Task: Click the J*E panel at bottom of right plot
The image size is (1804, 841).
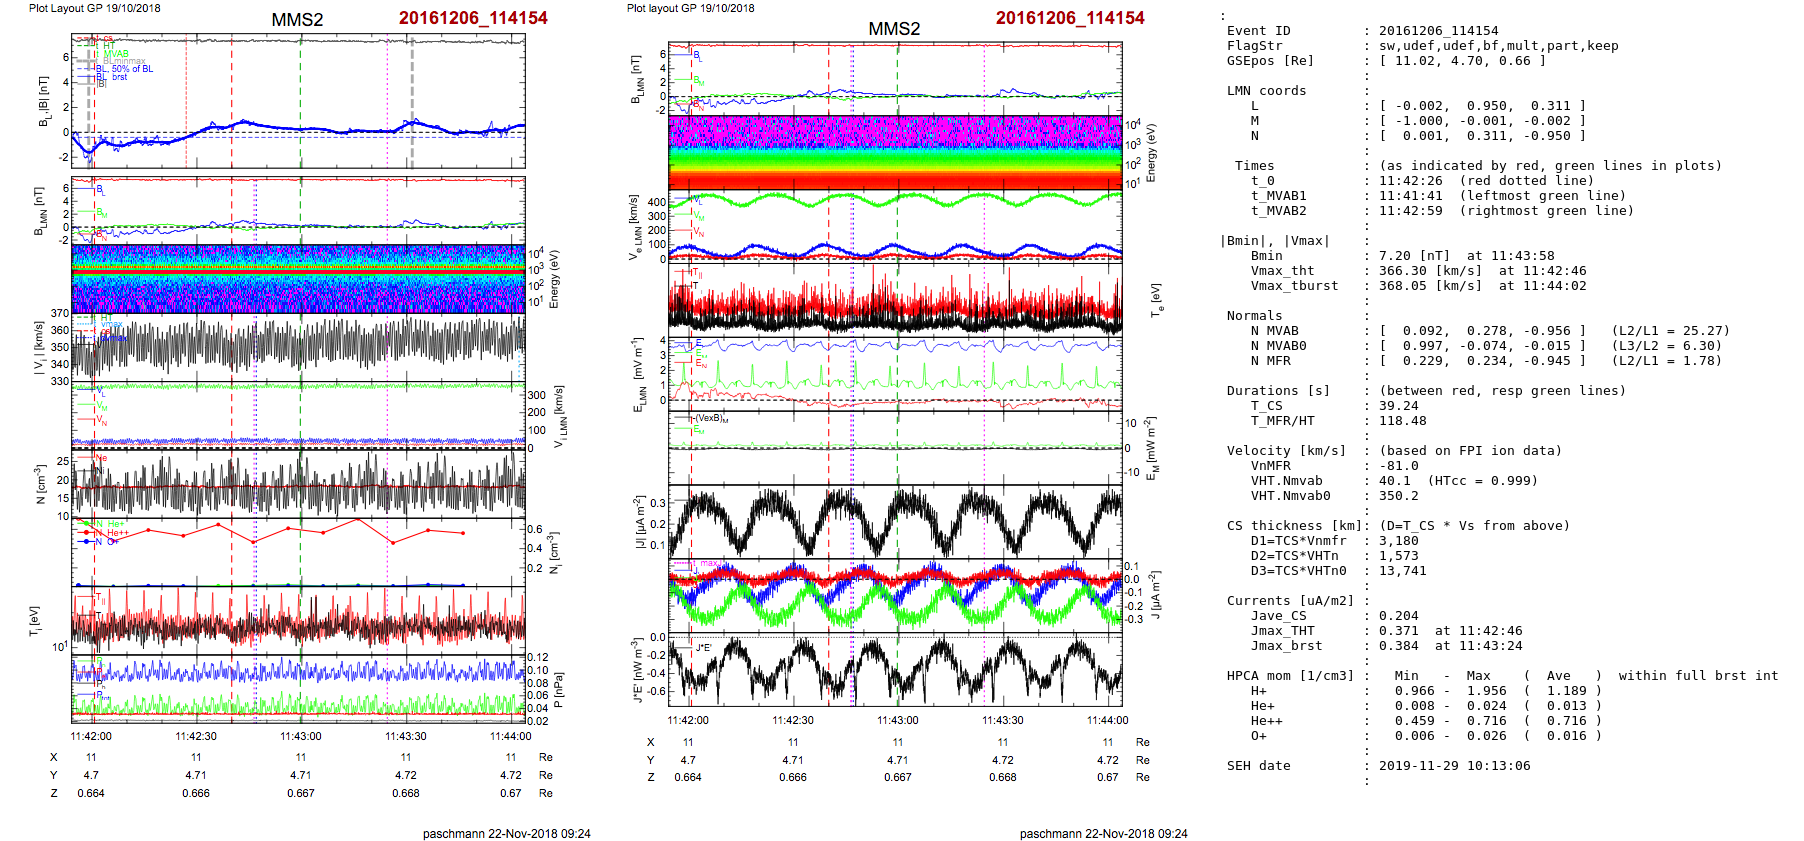Action: (x=895, y=670)
